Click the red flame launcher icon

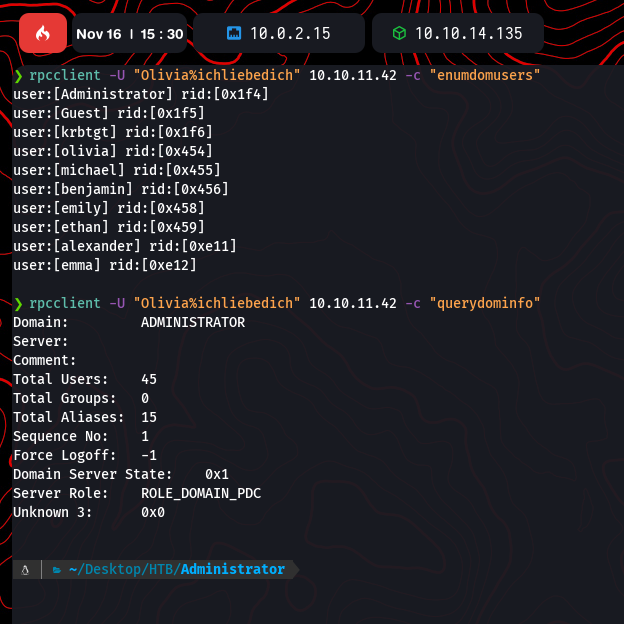tap(43, 33)
